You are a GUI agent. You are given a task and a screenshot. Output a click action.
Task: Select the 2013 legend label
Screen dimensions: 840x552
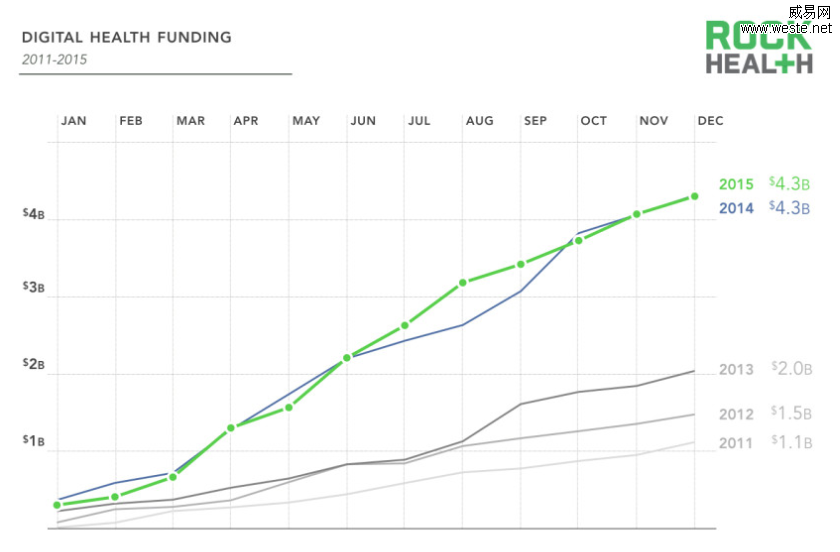pos(736,370)
